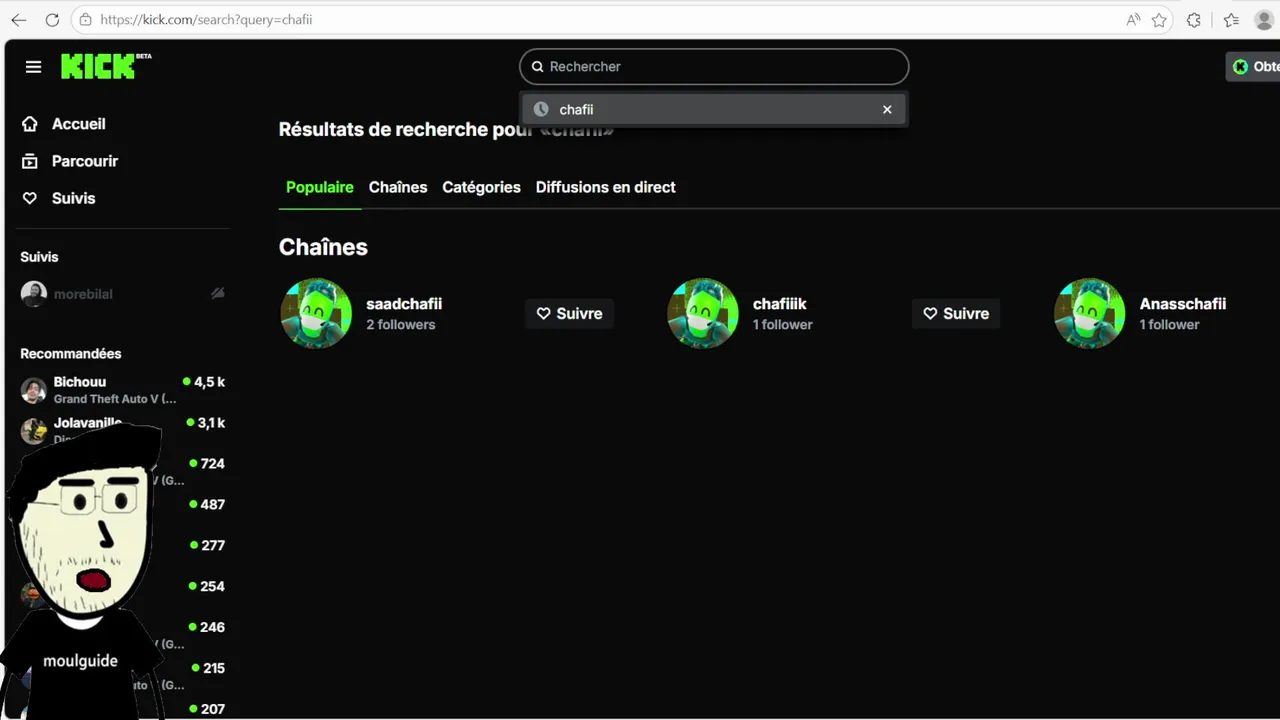The image size is (1280, 720).
Task: Click the 254 viewer count entry
Action: coord(207,587)
